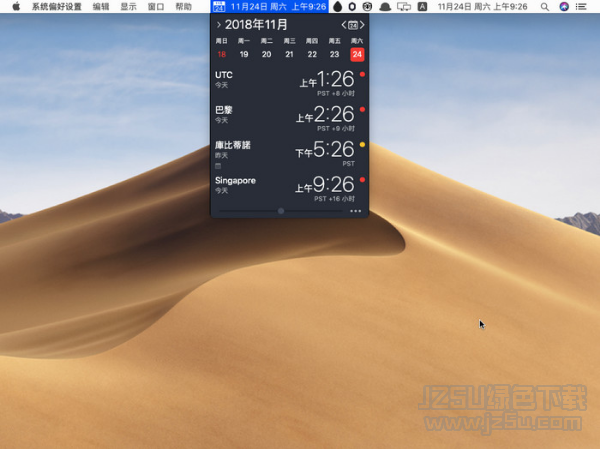The height and width of the screenshot is (449, 600).
Task: Click the red dot next to 巴黎 time
Action: pos(362,109)
